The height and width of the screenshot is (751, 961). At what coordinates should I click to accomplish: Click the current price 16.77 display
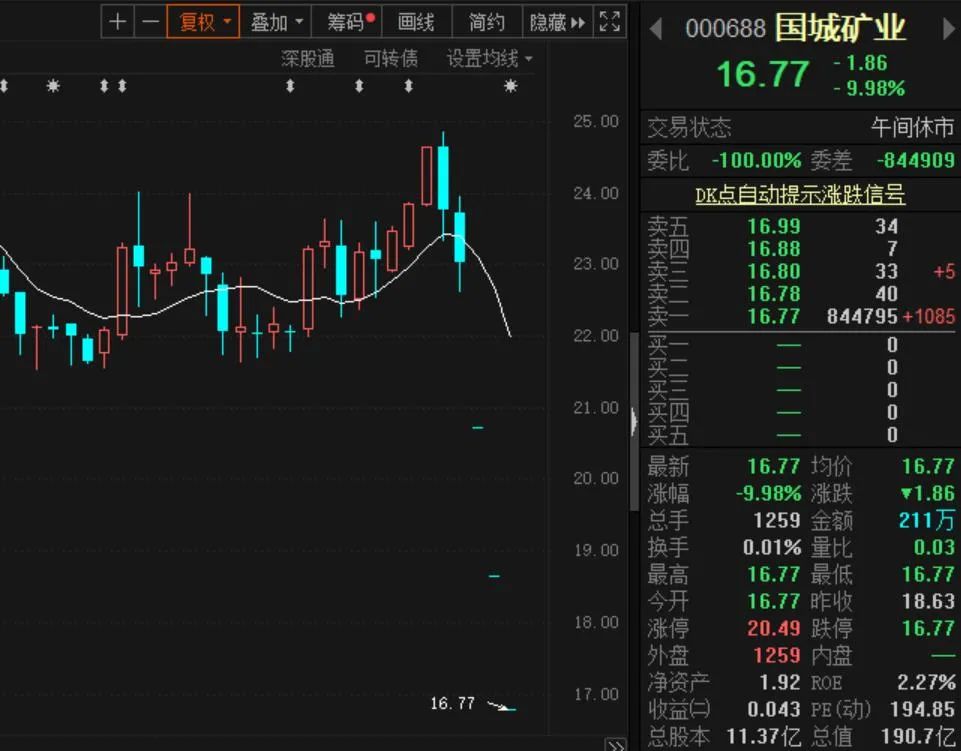(762, 73)
